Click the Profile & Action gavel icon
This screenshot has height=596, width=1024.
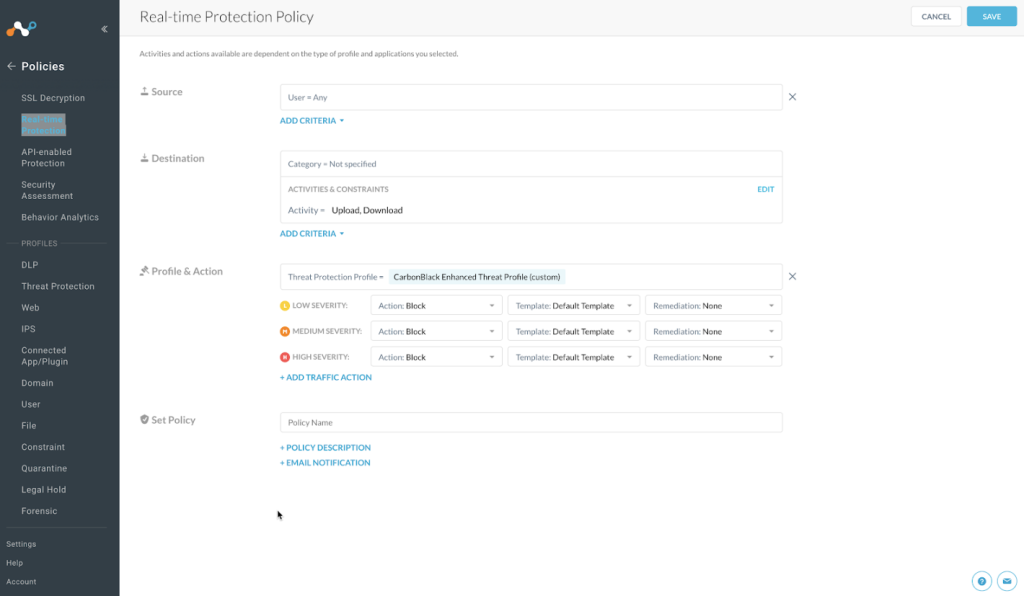click(144, 271)
